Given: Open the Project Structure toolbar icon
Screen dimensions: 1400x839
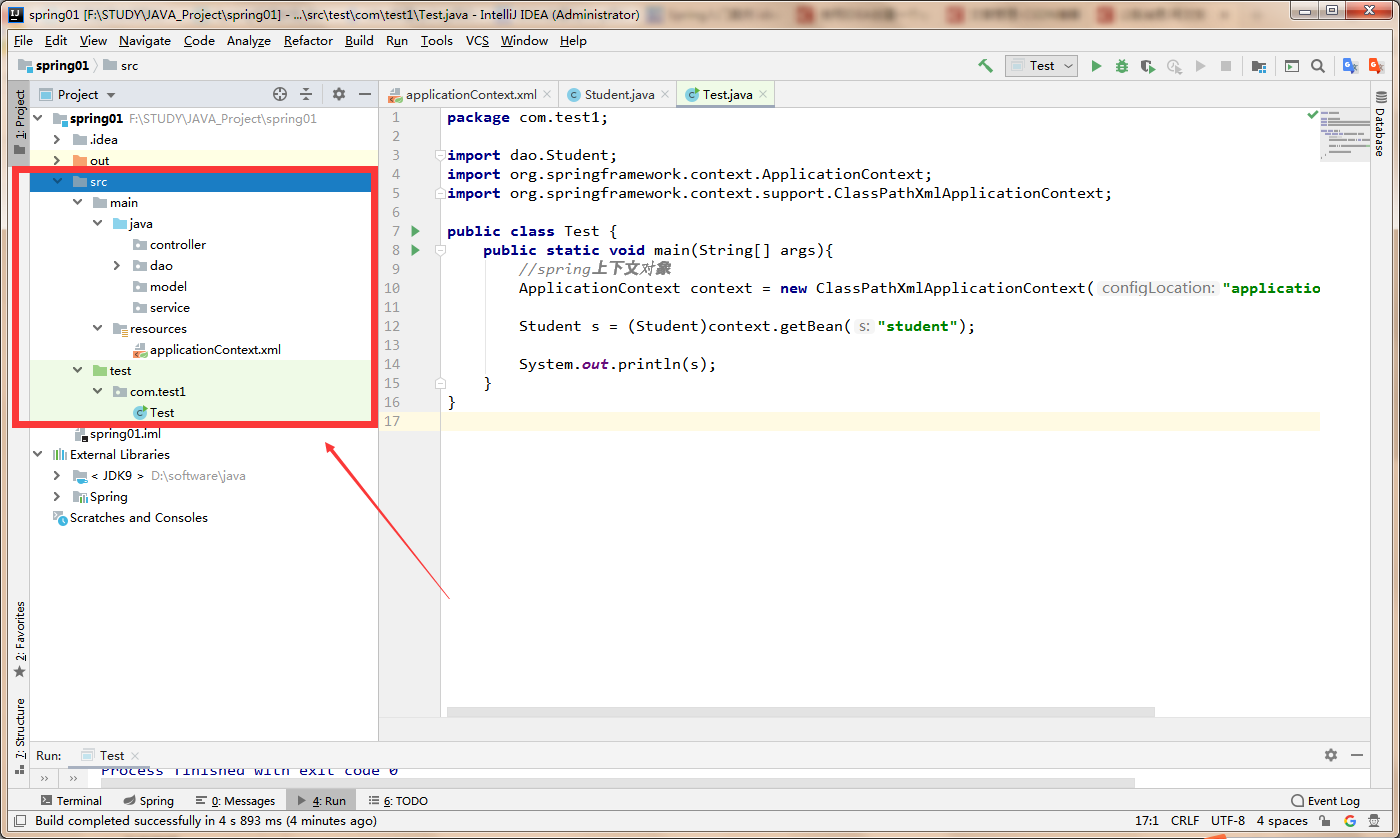Looking at the screenshot, I should [x=1259, y=66].
